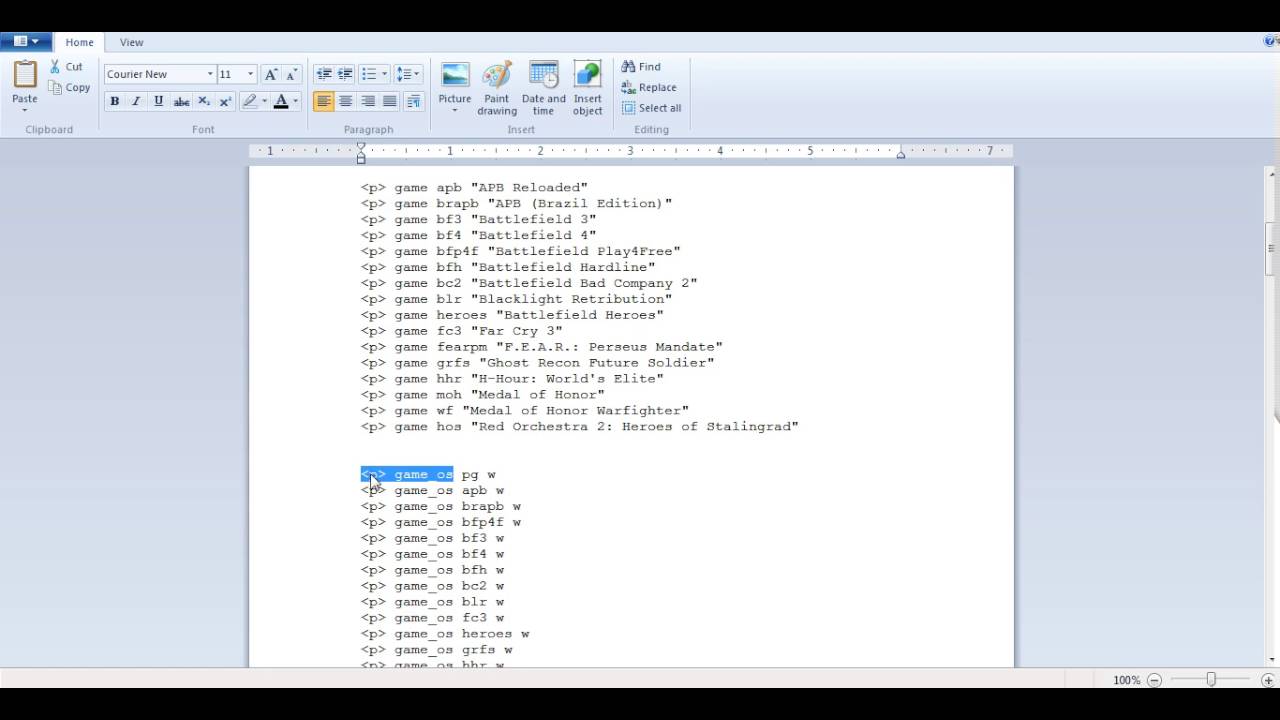Zoom out with the minus button
Screen dimensions: 1280x720
coord(1154,680)
